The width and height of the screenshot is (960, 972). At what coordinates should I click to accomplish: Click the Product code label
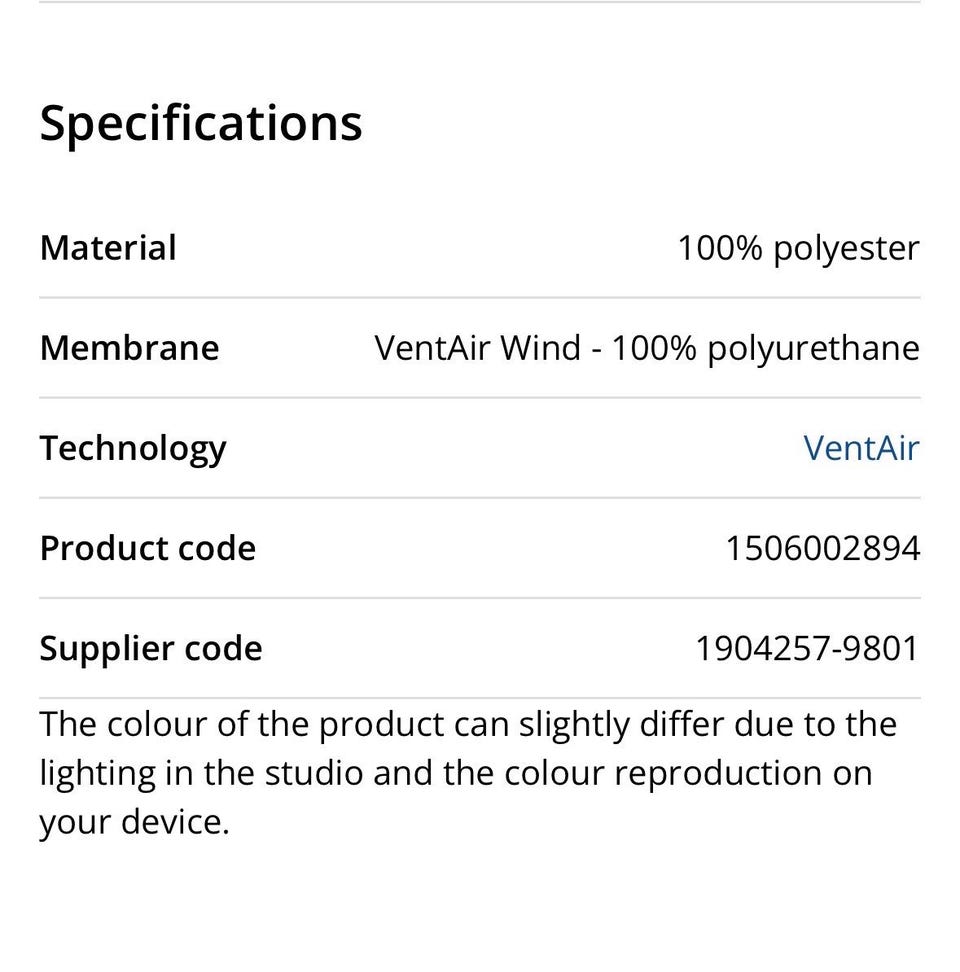coord(148,548)
